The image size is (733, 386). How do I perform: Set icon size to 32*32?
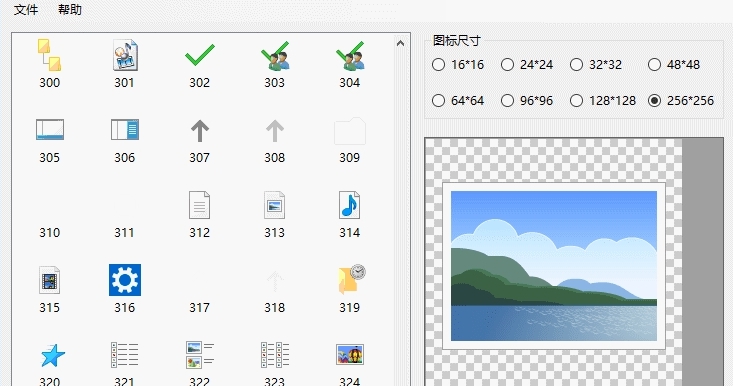coord(596,64)
